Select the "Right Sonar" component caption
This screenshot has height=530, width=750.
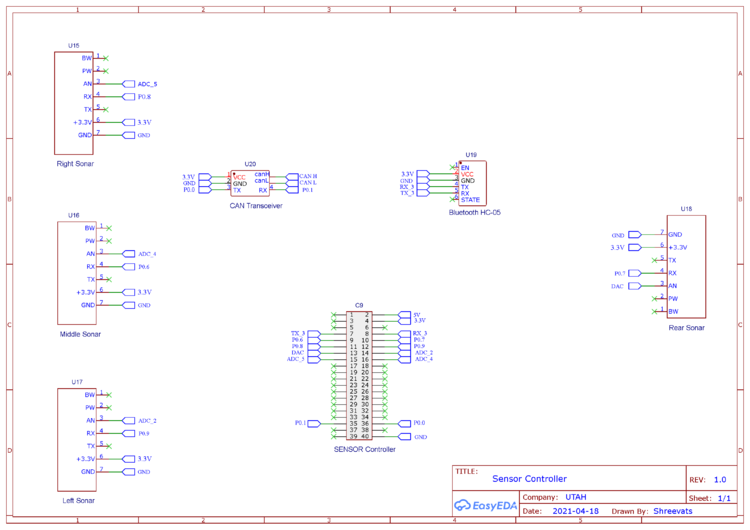75,164
